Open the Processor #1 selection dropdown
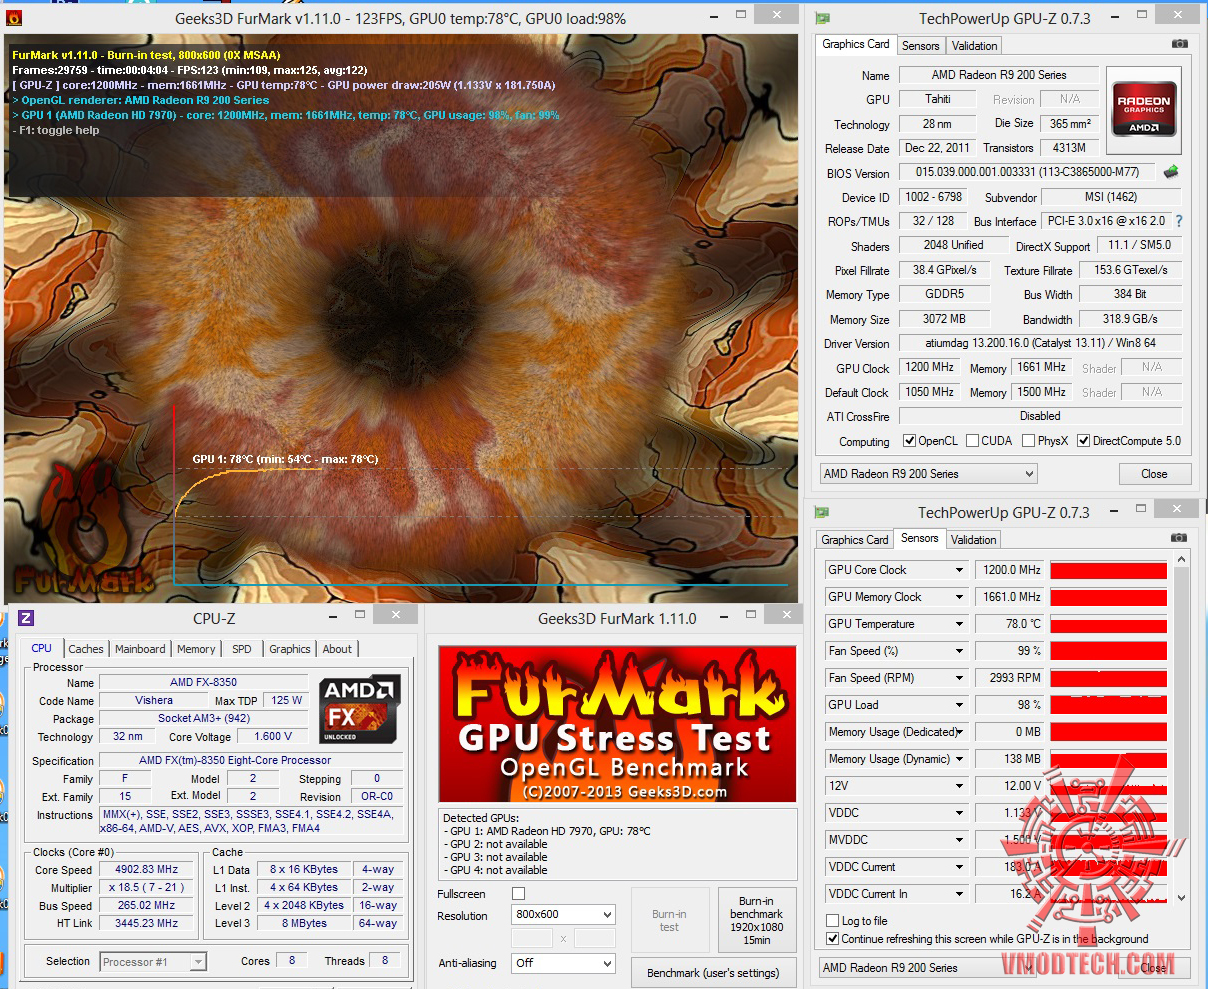This screenshot has height=989, width=1208. tap(153, 962)
